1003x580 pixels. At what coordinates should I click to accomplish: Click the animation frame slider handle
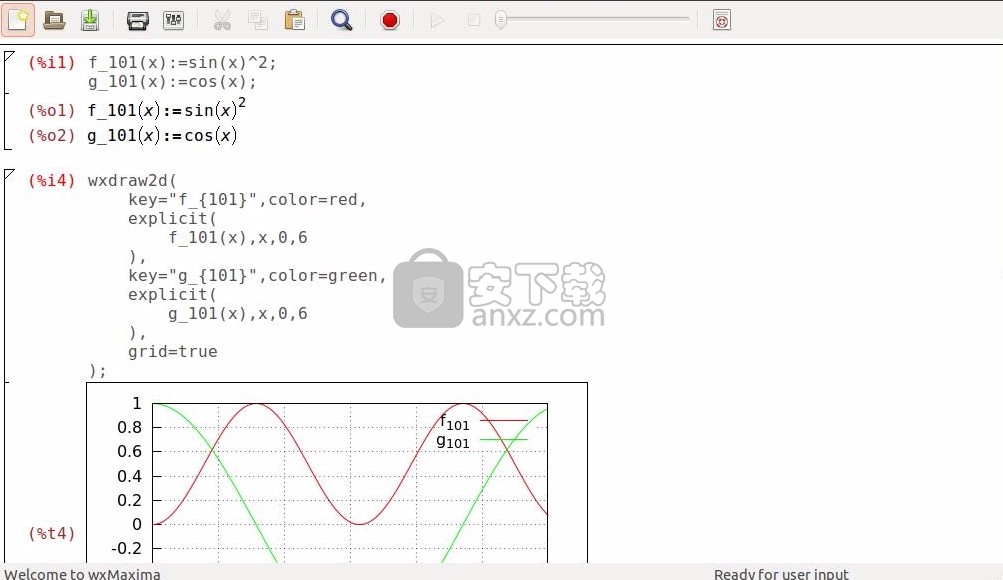501,20
